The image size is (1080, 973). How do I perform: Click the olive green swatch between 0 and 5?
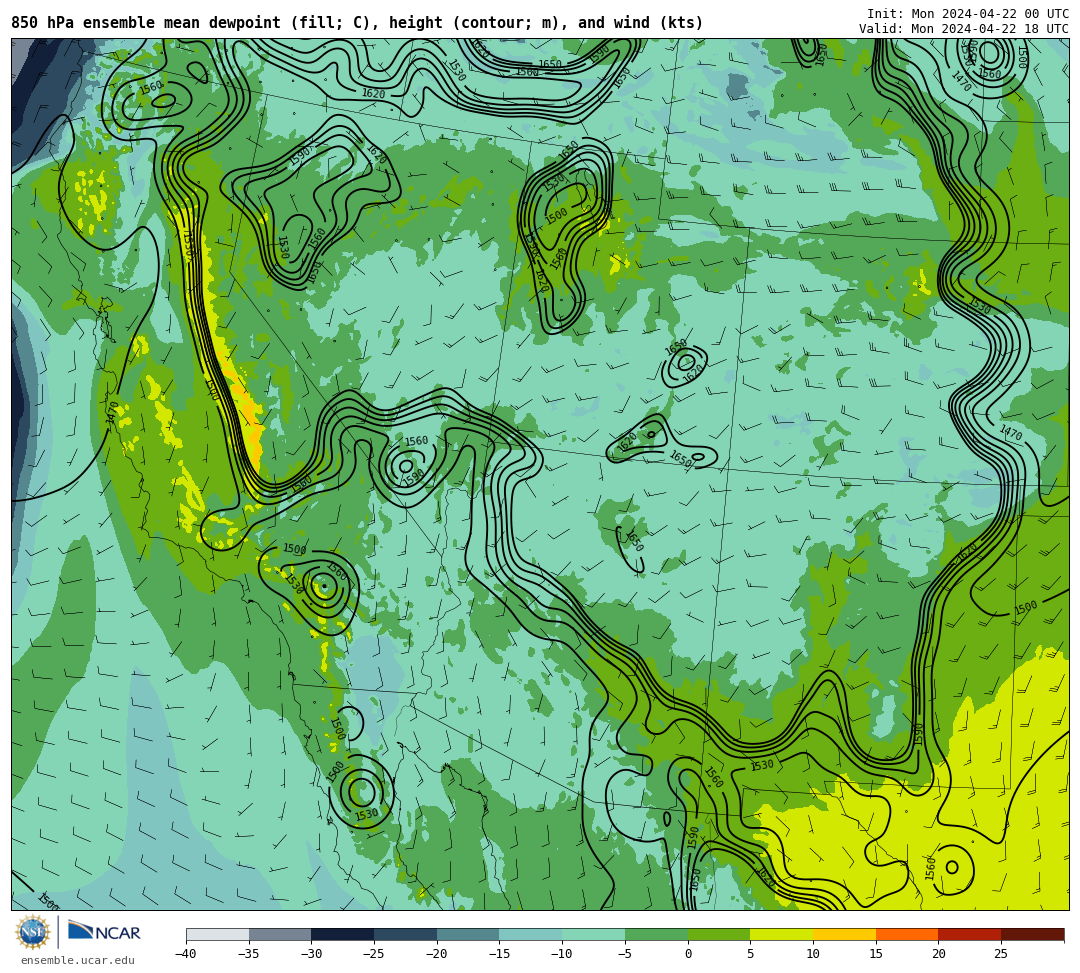tap(718, 934)
